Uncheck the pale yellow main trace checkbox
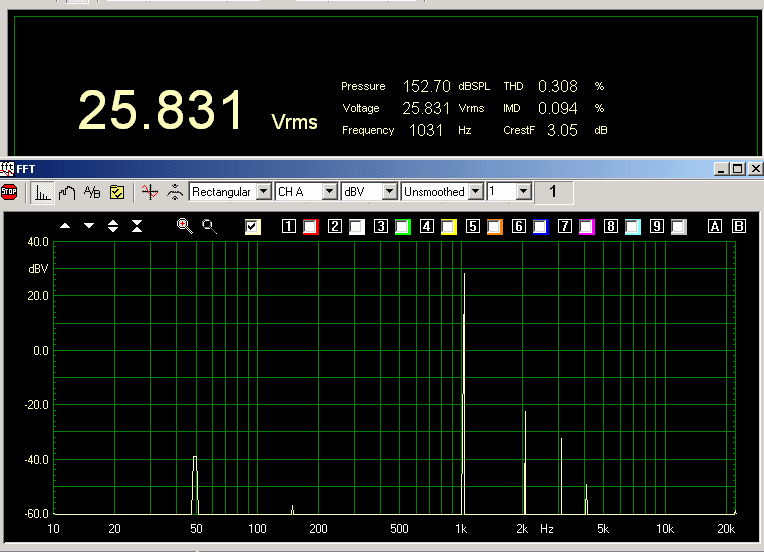 tap(252, 227)
